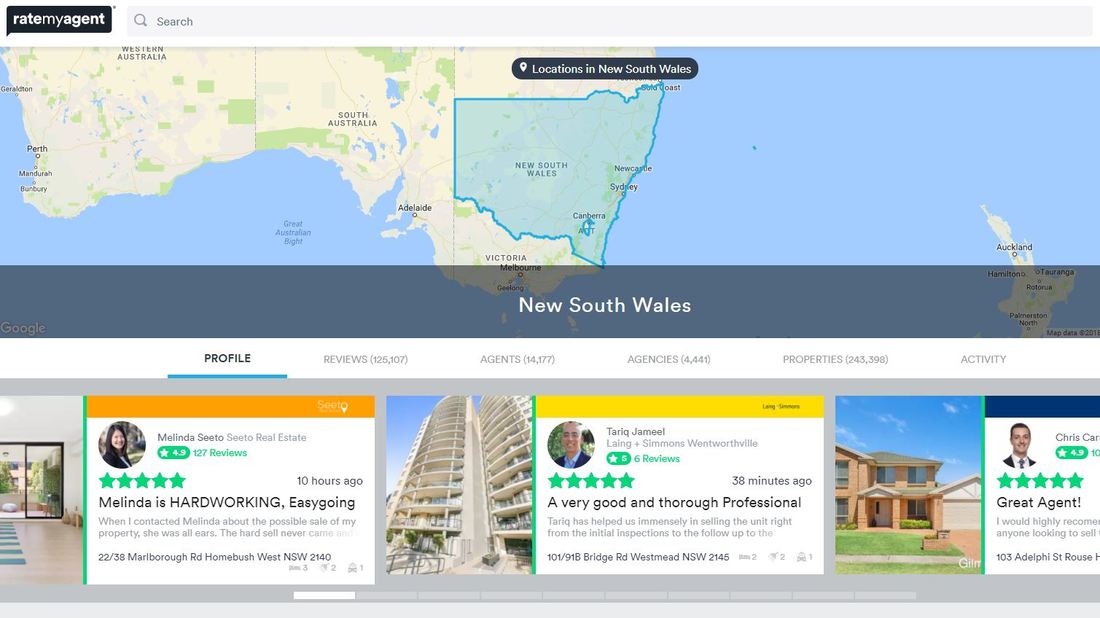Click the address 101/91B Bridge Rd Westmead

coord(638,557)
